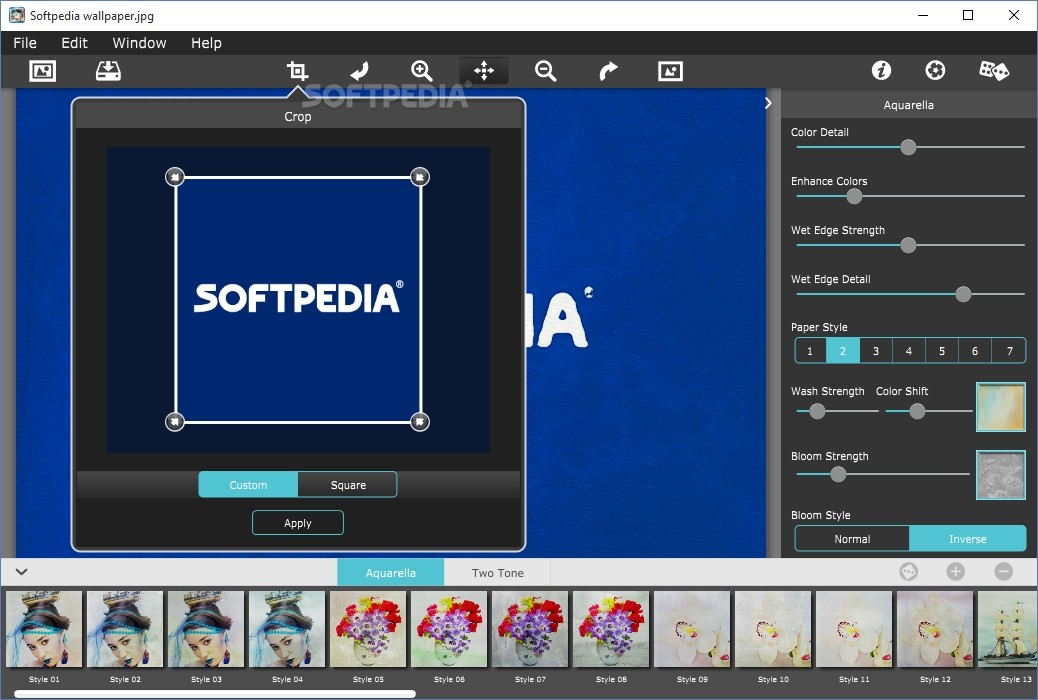Open the Help menu
This screenshot has width=1038, height=700.
[x=206, y=43]
